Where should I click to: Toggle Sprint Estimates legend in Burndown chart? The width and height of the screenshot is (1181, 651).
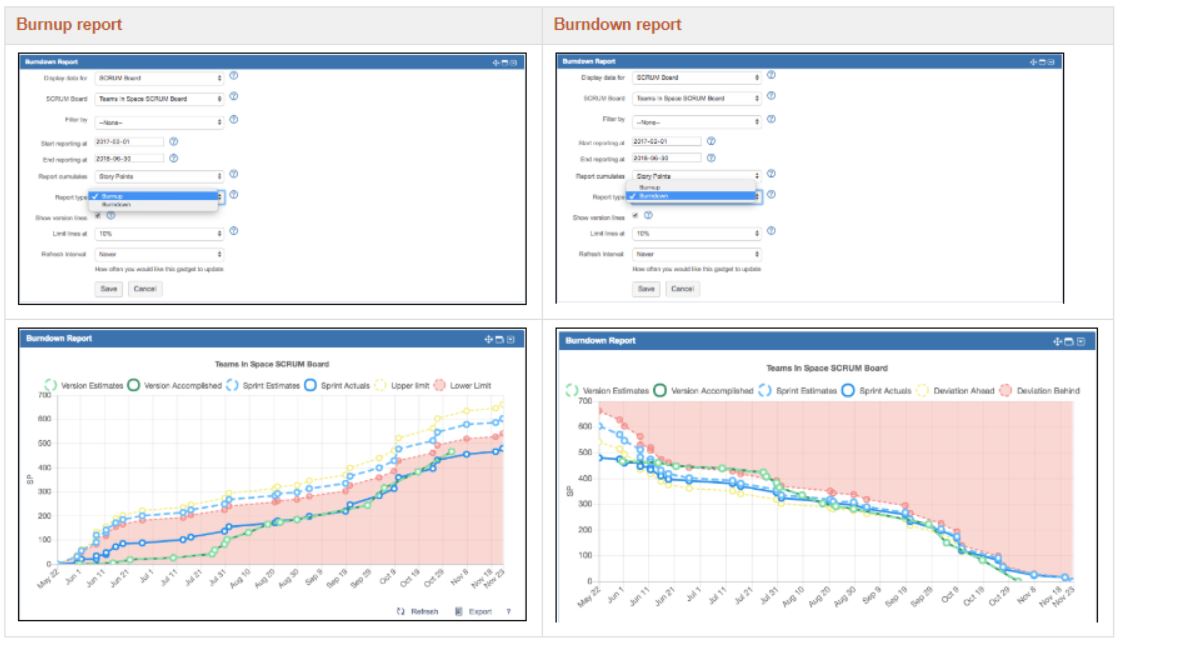click(798, 391)
